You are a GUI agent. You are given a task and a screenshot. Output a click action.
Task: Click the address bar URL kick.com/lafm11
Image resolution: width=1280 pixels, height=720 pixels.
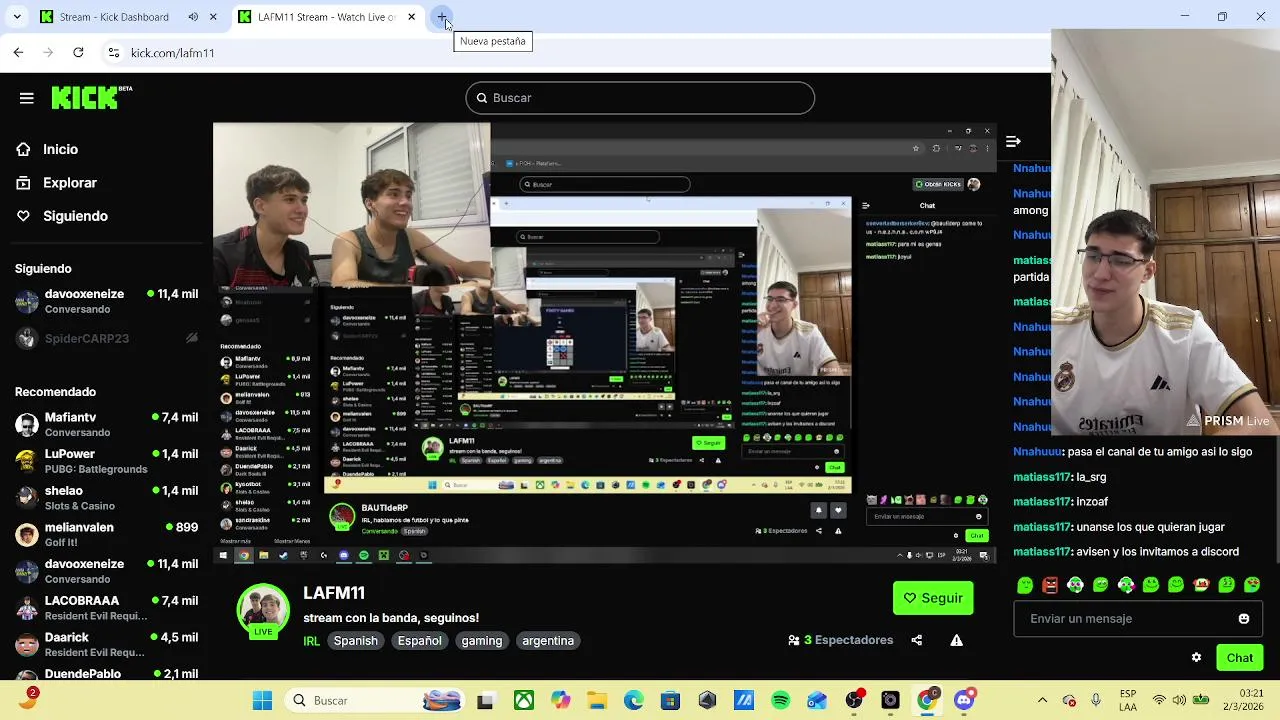pos(172,53)
